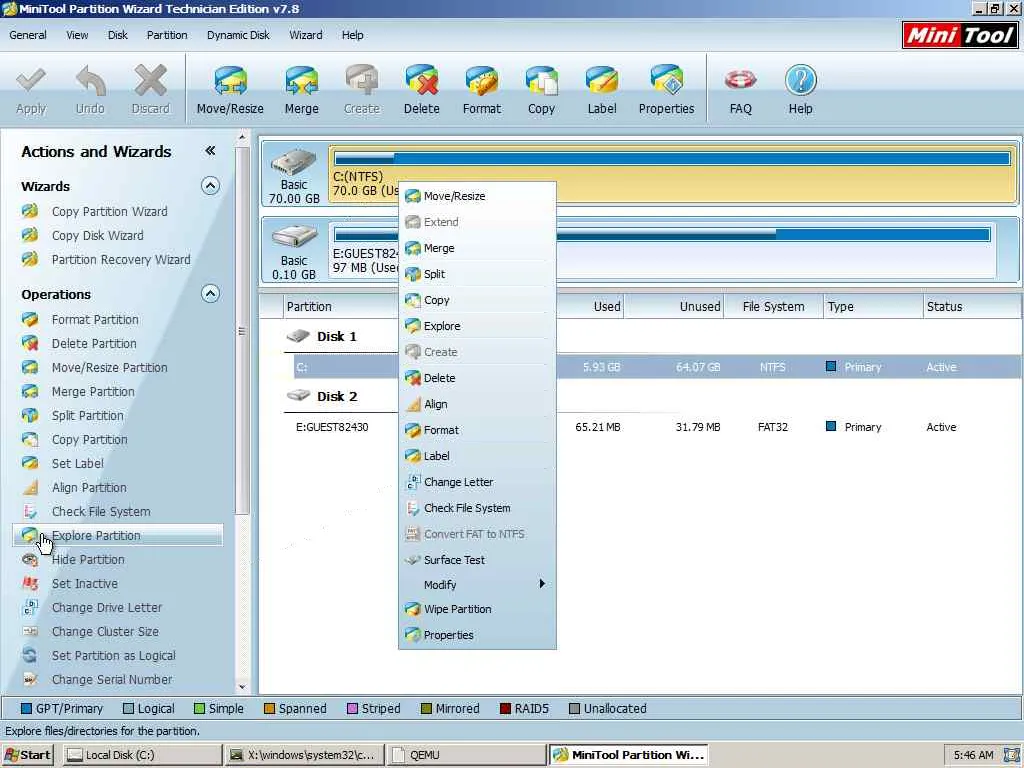Expand the Modify submenu in context menu
Image resolution: width=1024 pixels, height=768 pixels.
(477, 584)
